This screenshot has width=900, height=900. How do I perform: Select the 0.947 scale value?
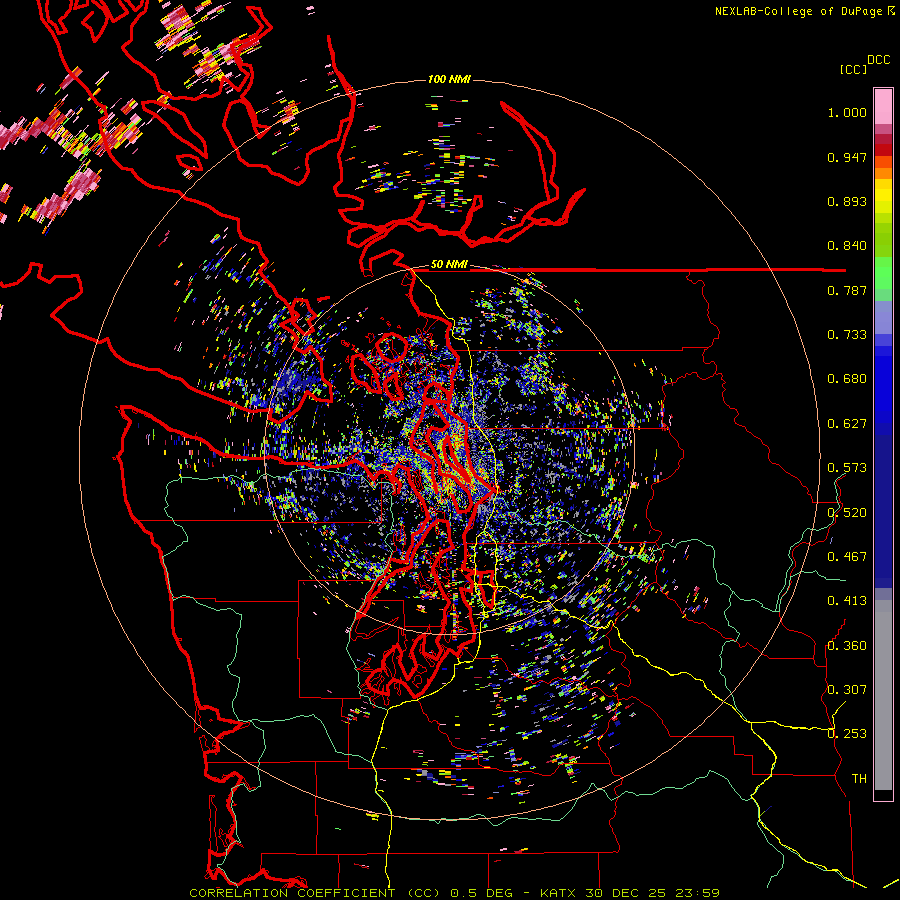tap(847, 157)
